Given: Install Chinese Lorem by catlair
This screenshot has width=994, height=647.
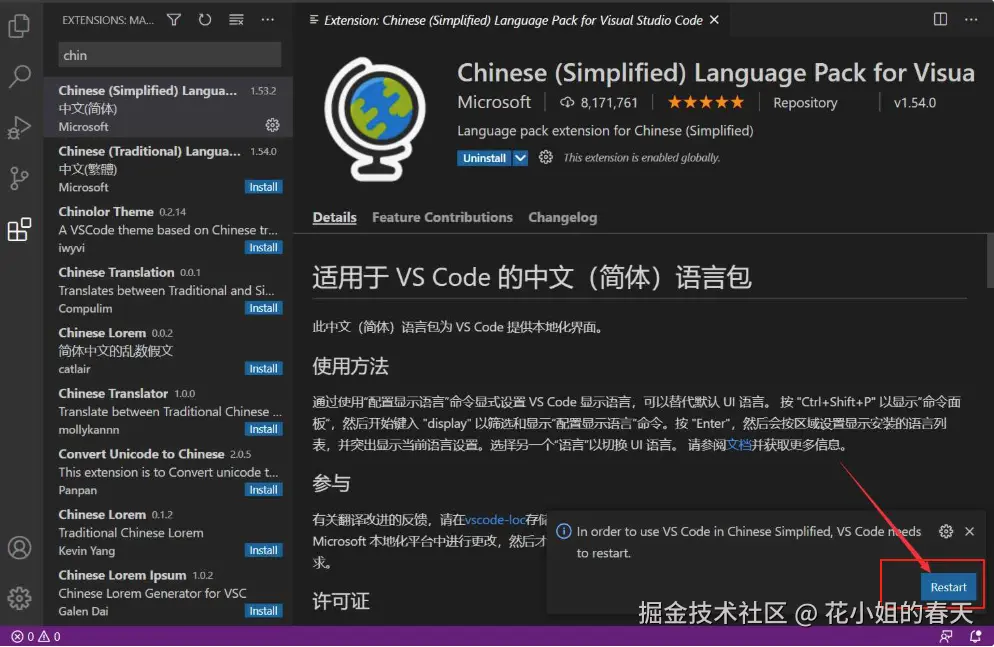Looking at the screenshot, I should tap(263, 368).
